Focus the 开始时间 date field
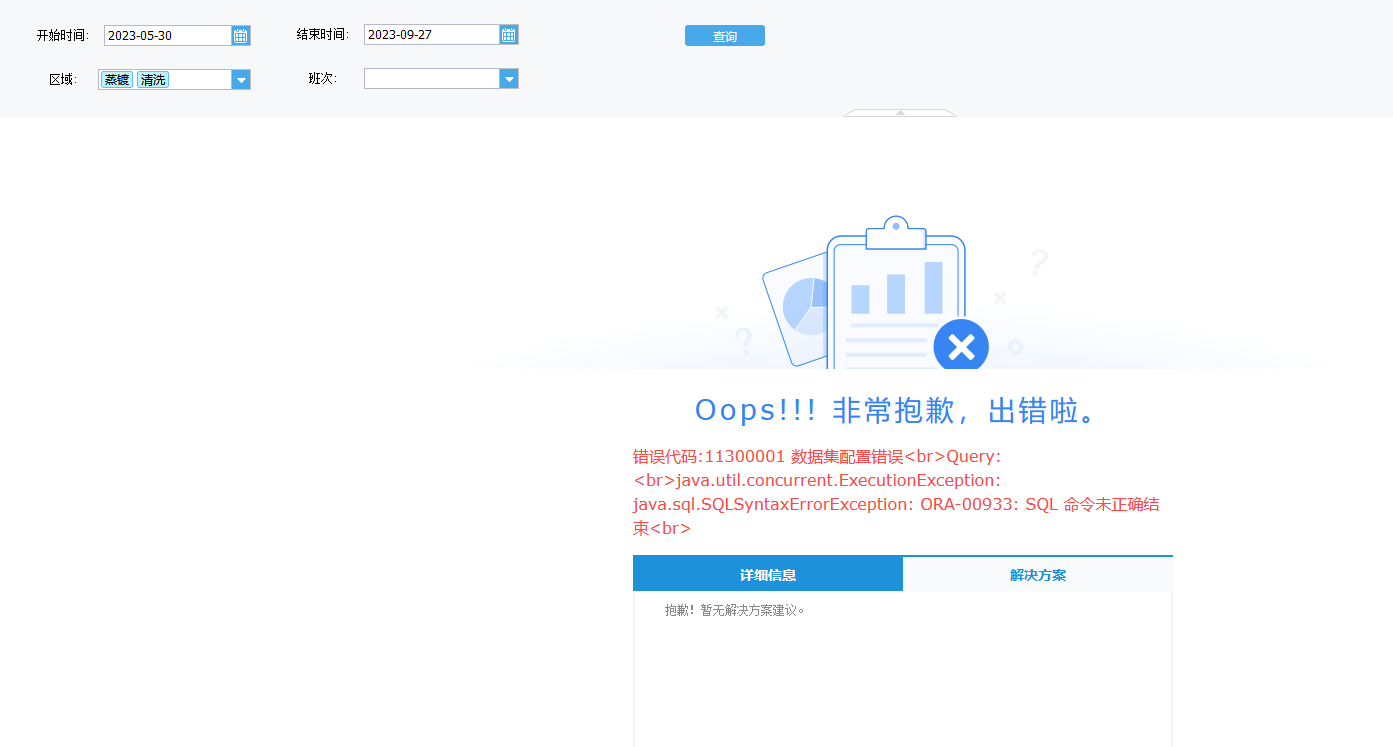Viewport: 1393px width, 747px height. coord(168,35)
